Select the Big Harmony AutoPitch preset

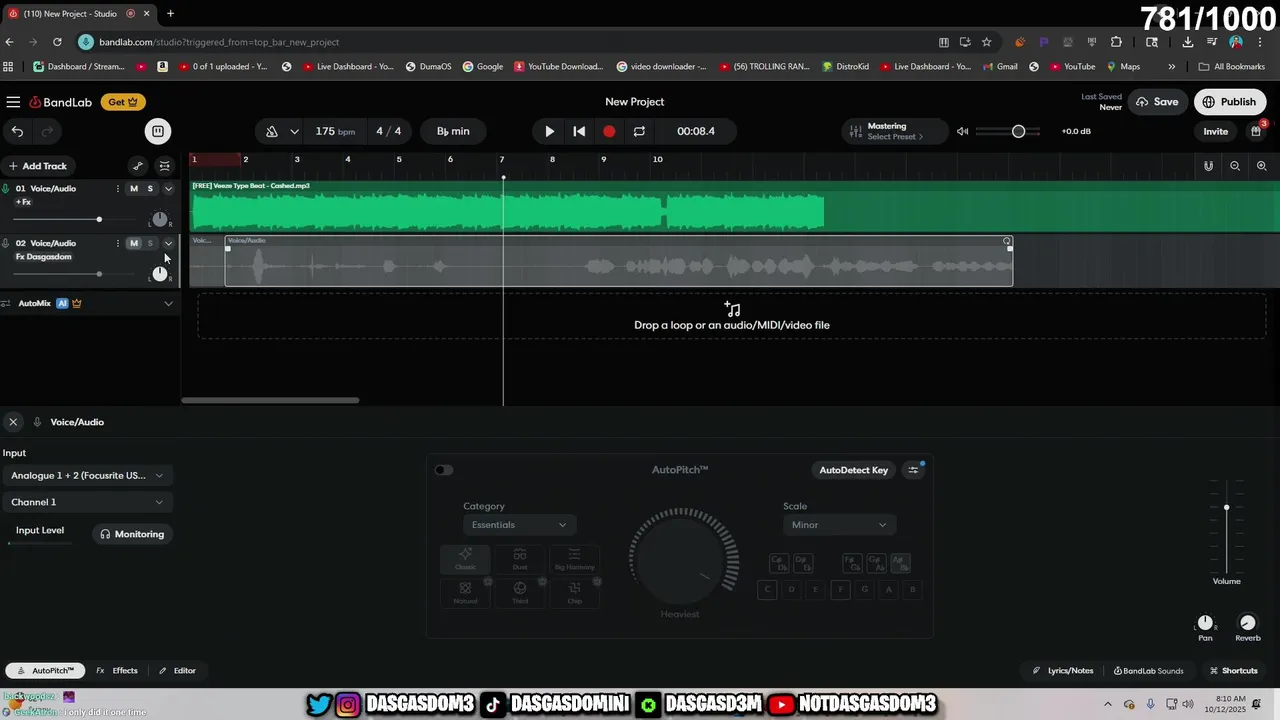574,559
